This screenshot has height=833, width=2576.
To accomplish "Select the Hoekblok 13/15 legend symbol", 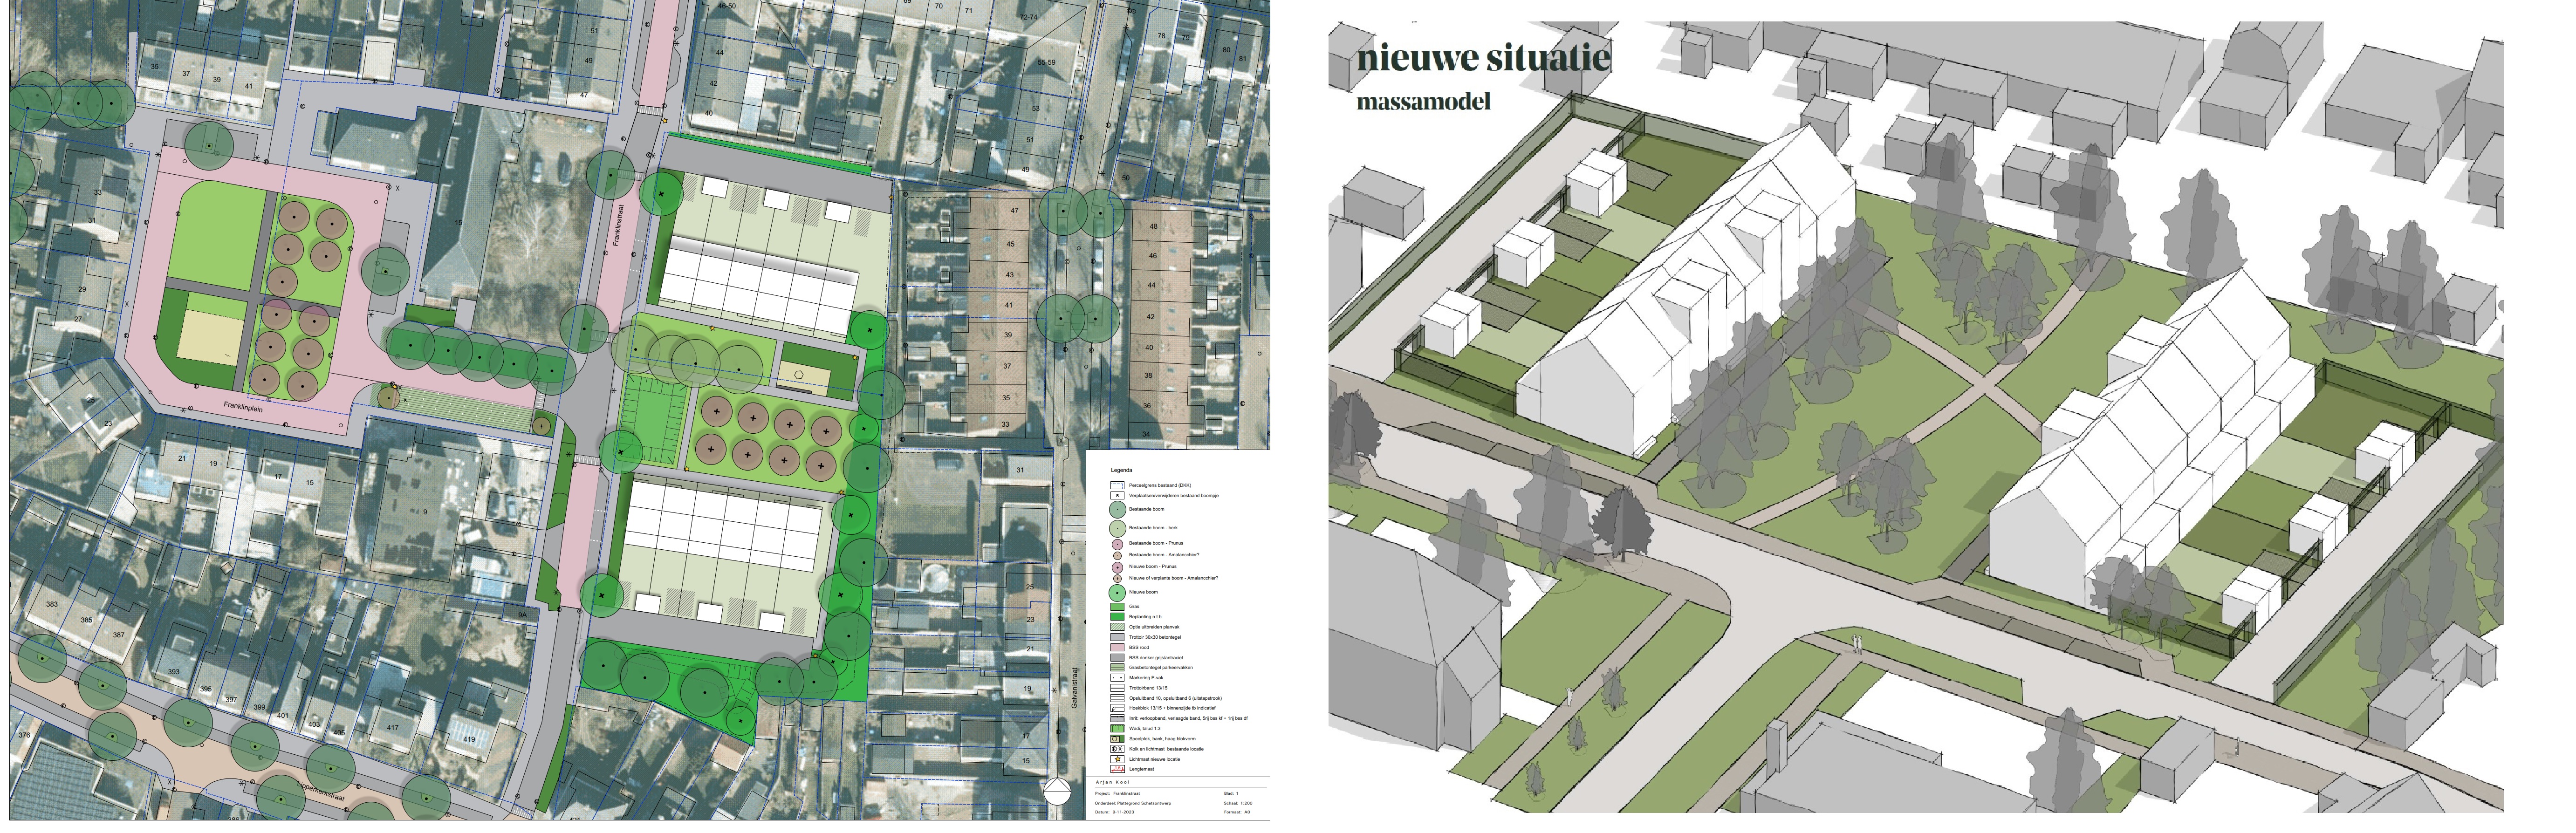I will [1118, 709].
